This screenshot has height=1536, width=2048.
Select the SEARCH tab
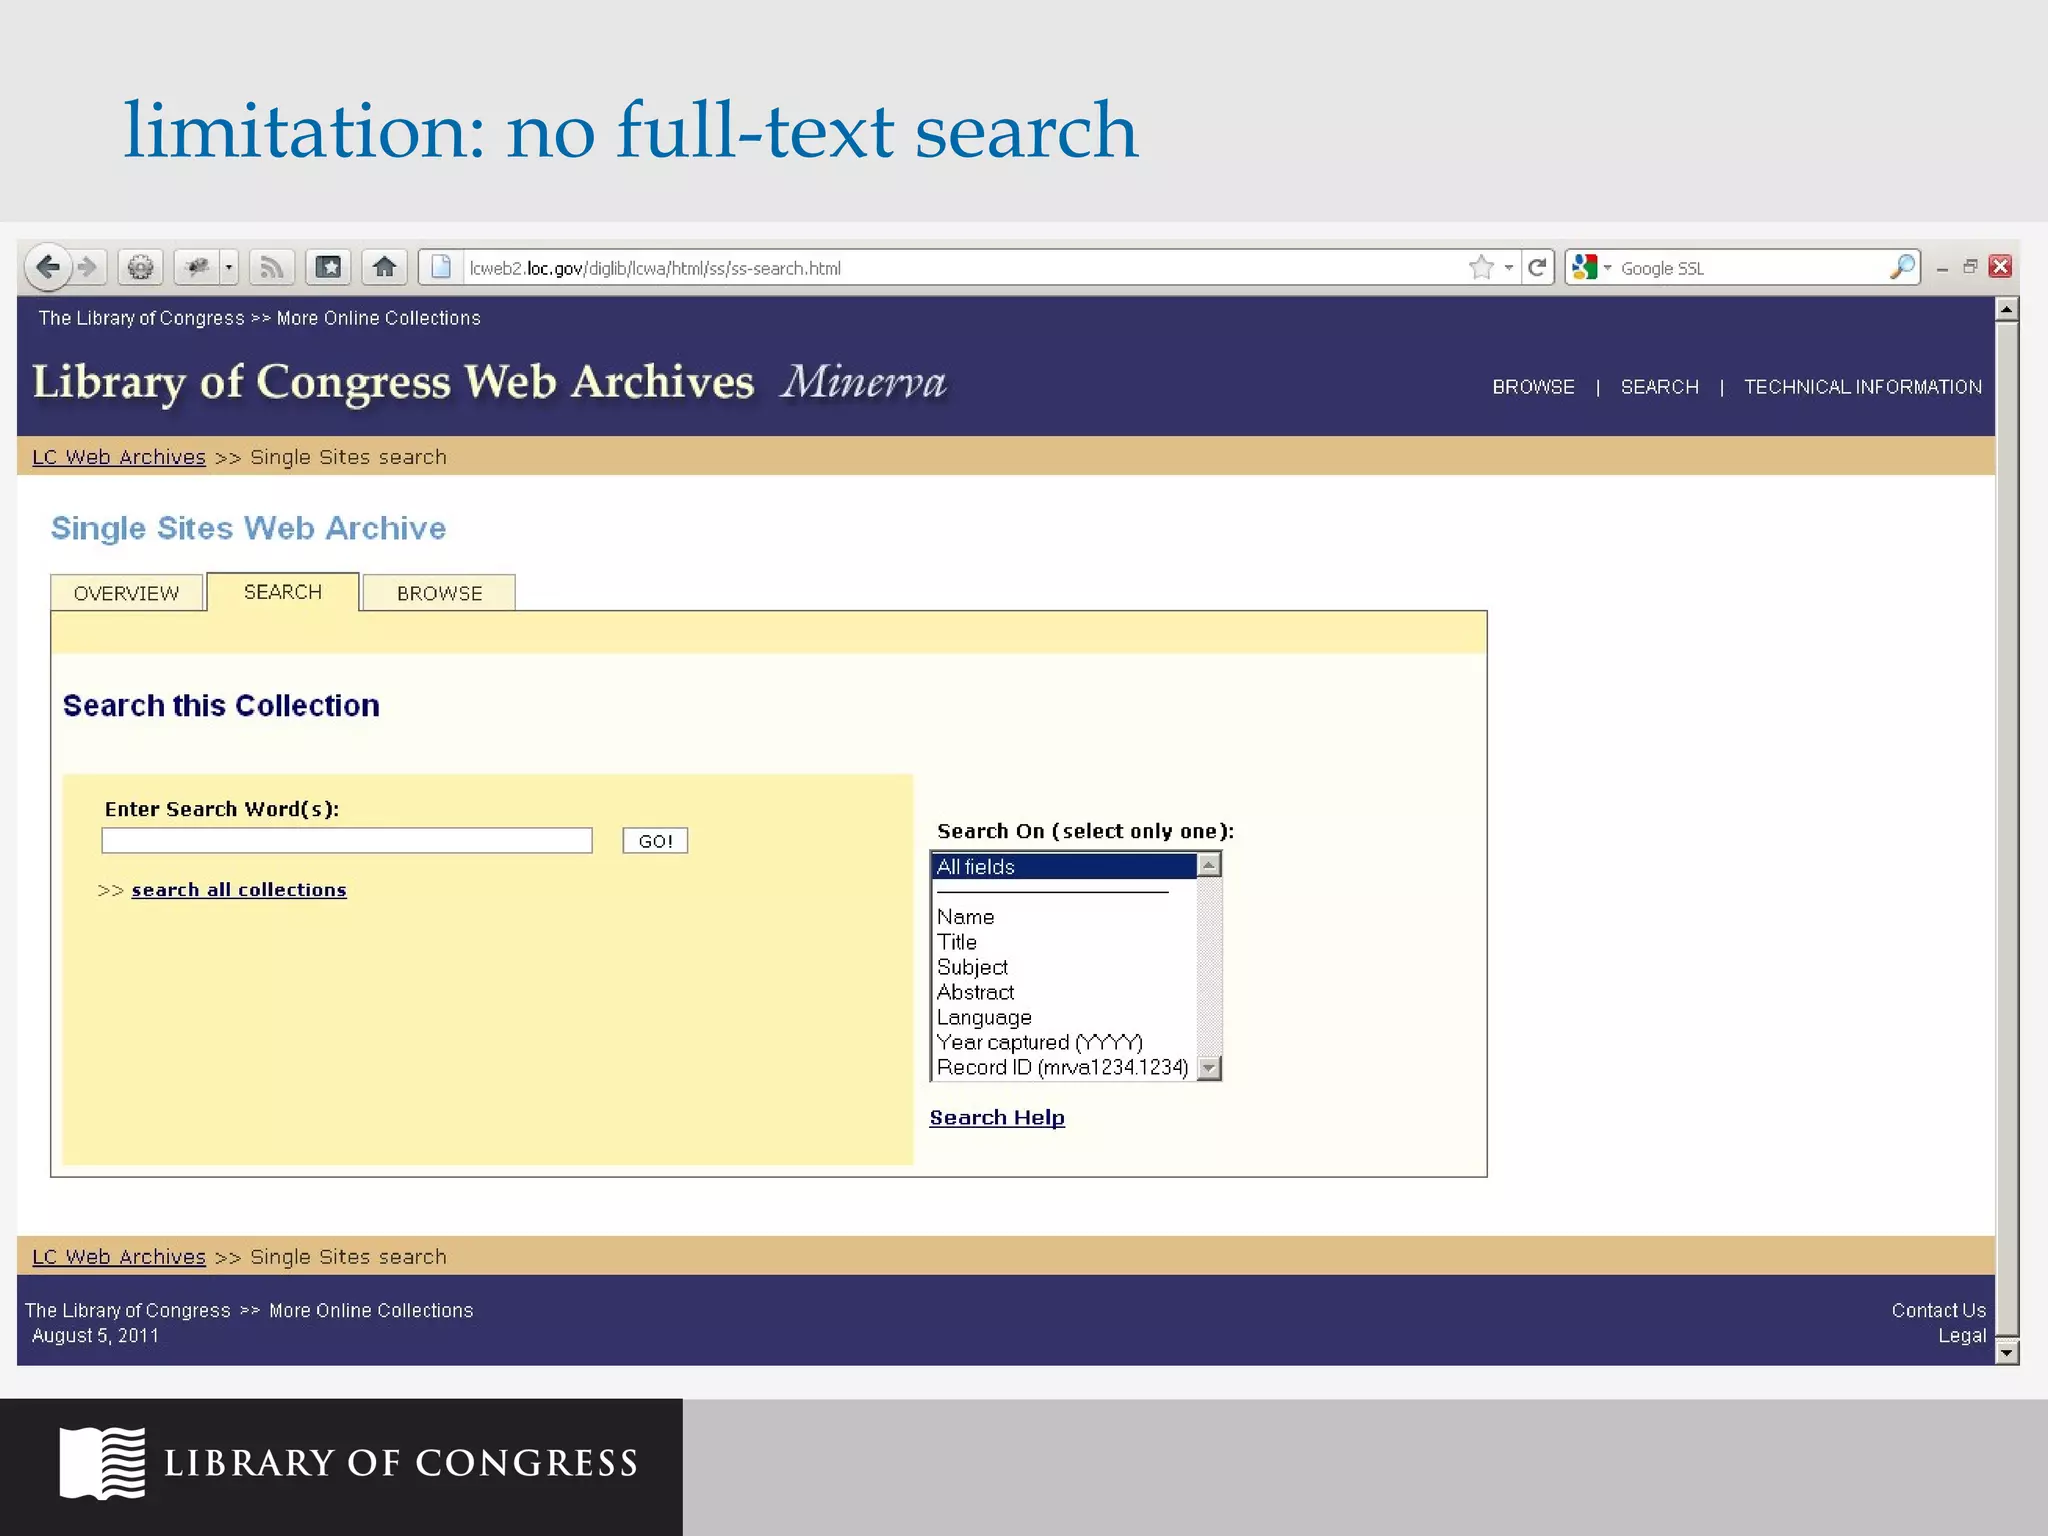tap(283, 592)
